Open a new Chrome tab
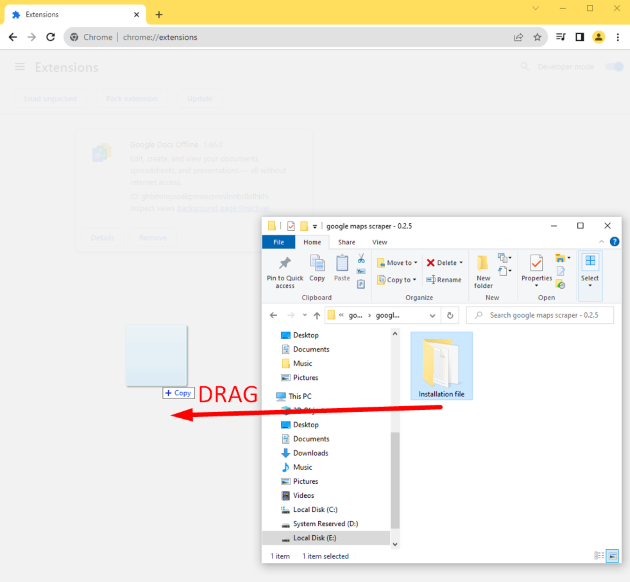 (x=159, y=15)
